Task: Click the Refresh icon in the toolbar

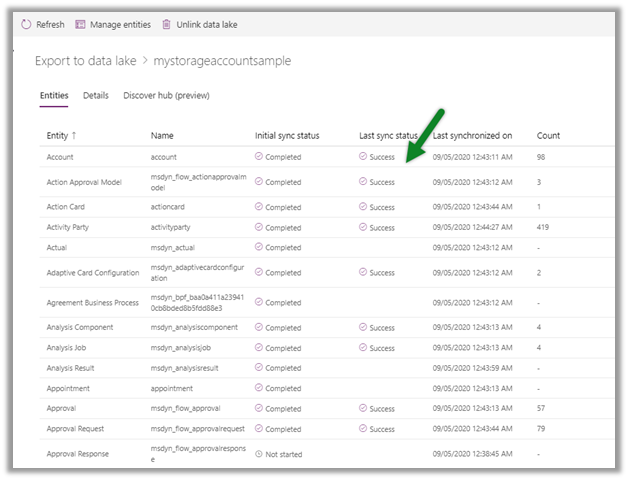Action: coord(26,24)
